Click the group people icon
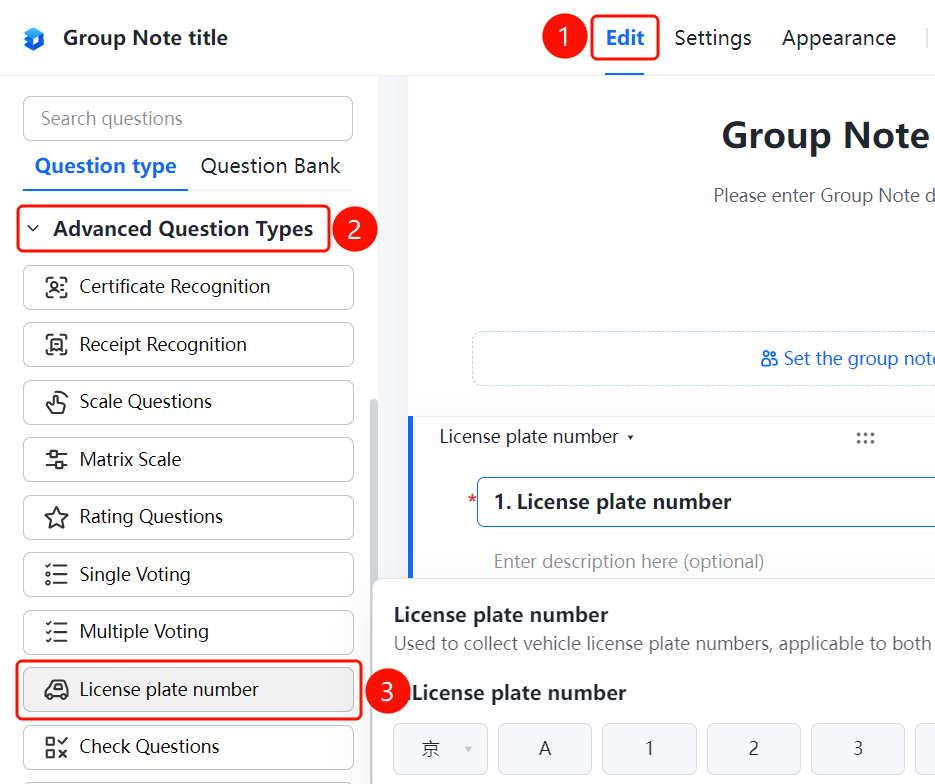 (769, 358)
